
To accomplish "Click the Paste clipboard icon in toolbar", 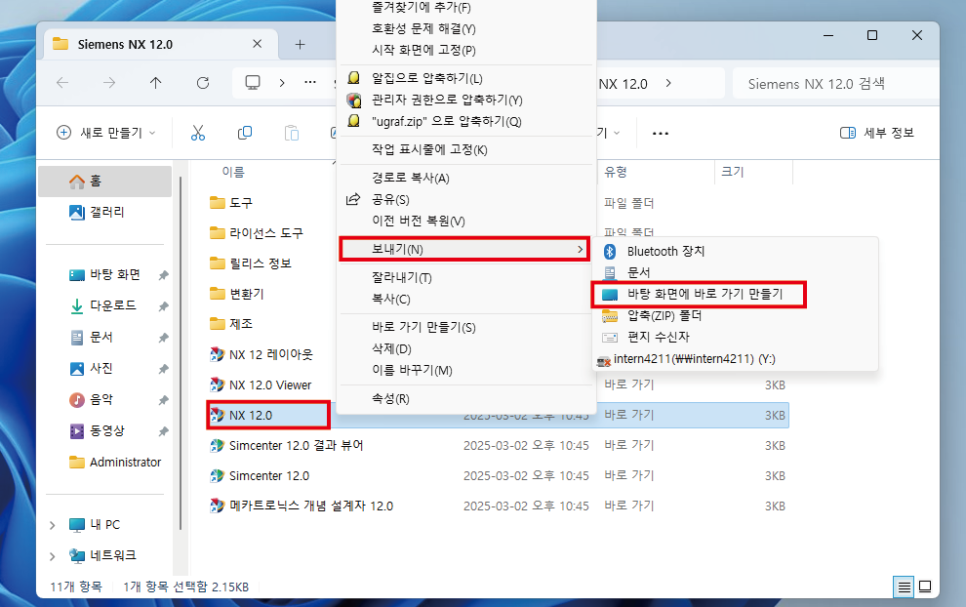I will (291, 132).
